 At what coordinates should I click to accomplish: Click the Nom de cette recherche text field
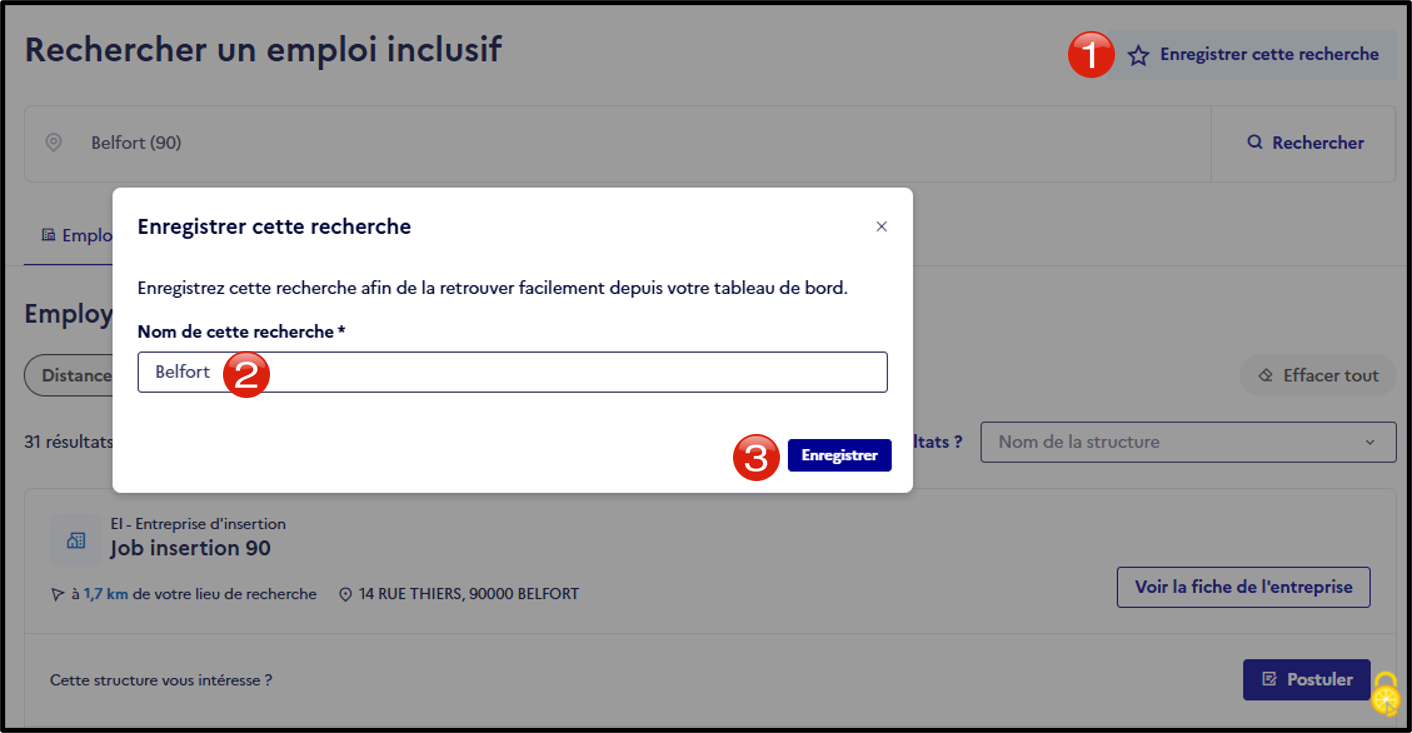click(512, 372)
